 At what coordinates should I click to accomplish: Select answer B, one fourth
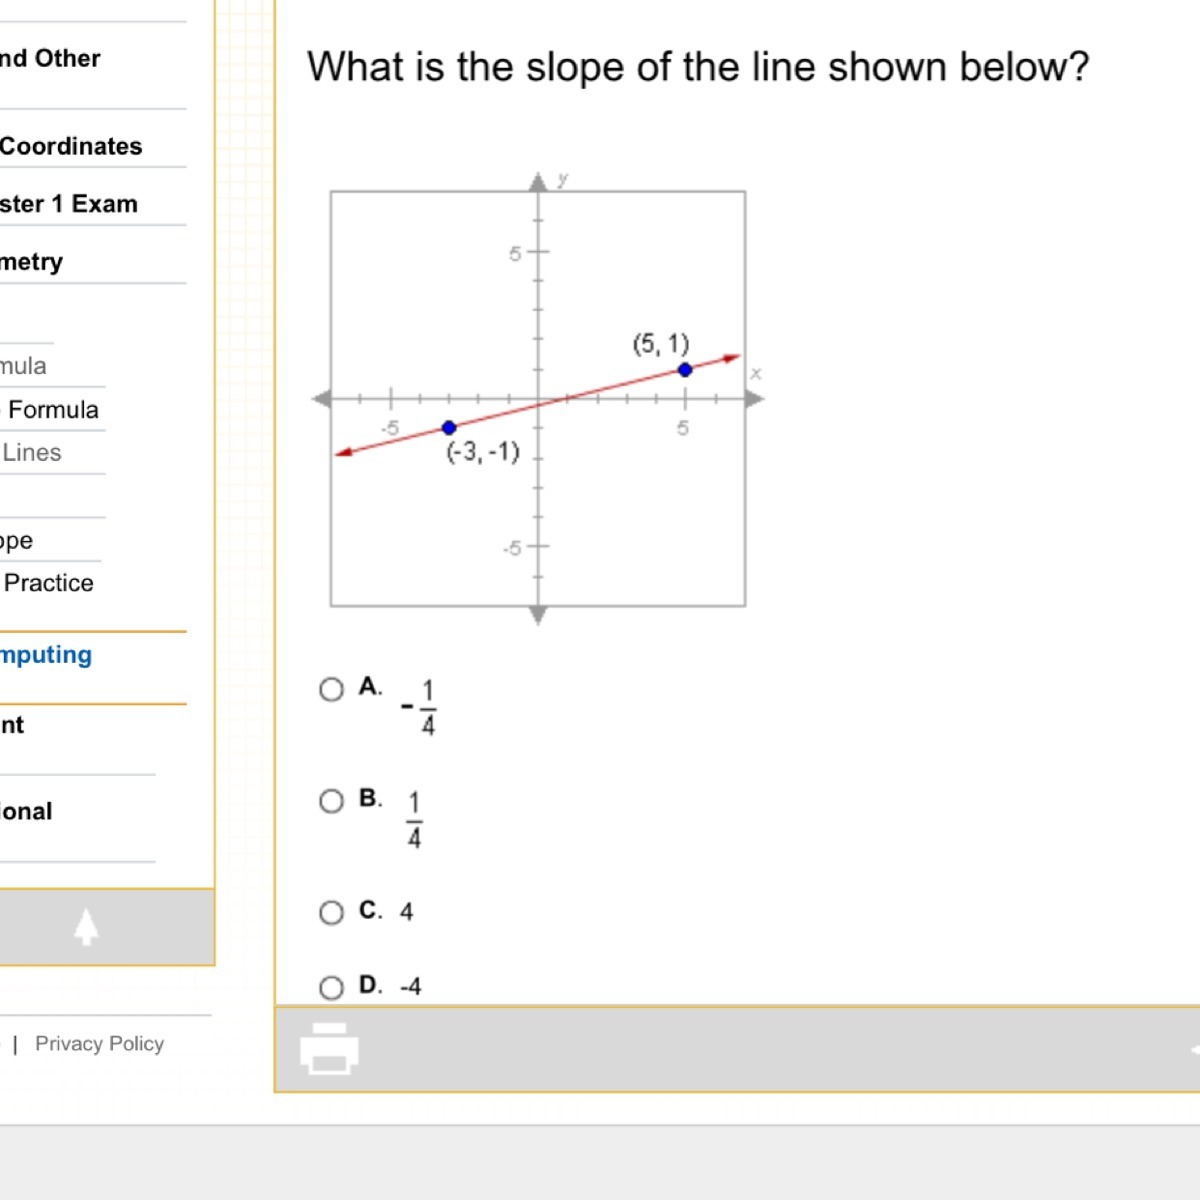tap(331, 801)
